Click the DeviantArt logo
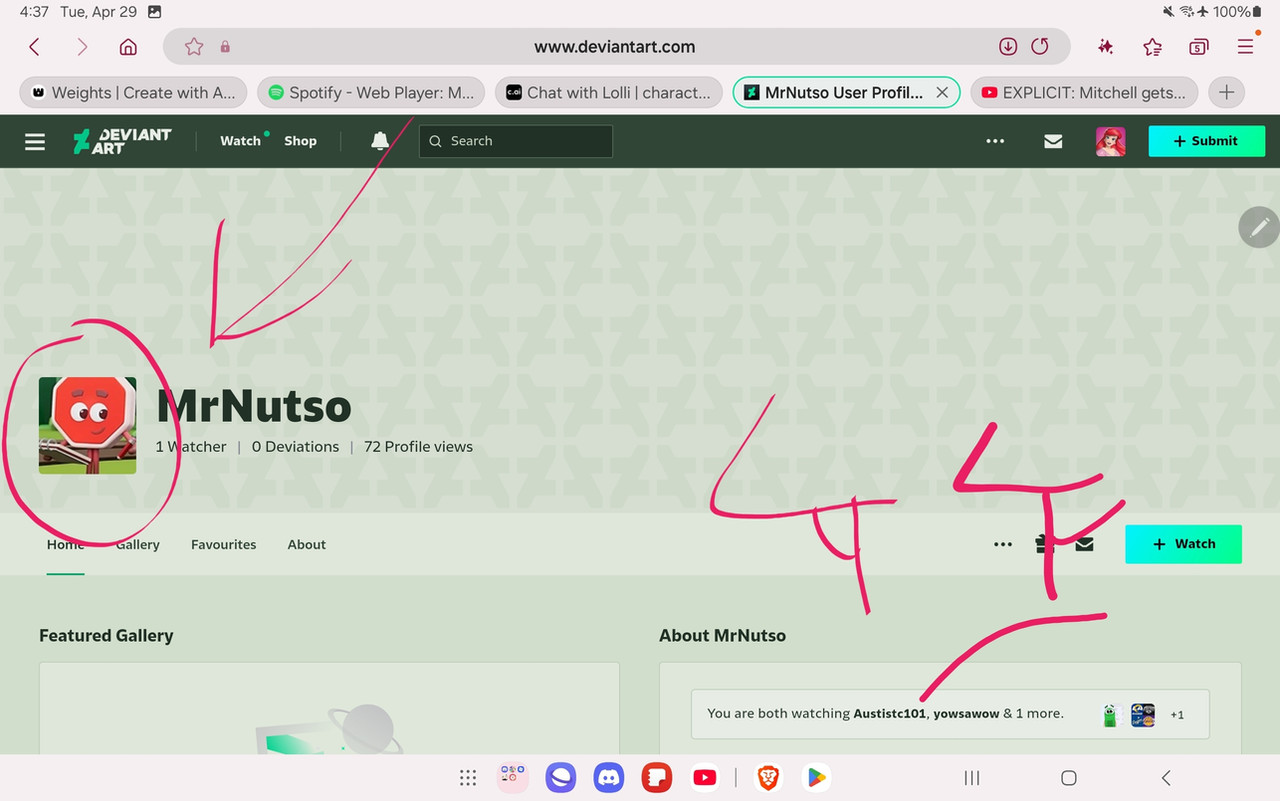Viewport: 1280px width, 801px height. (122, 141)
